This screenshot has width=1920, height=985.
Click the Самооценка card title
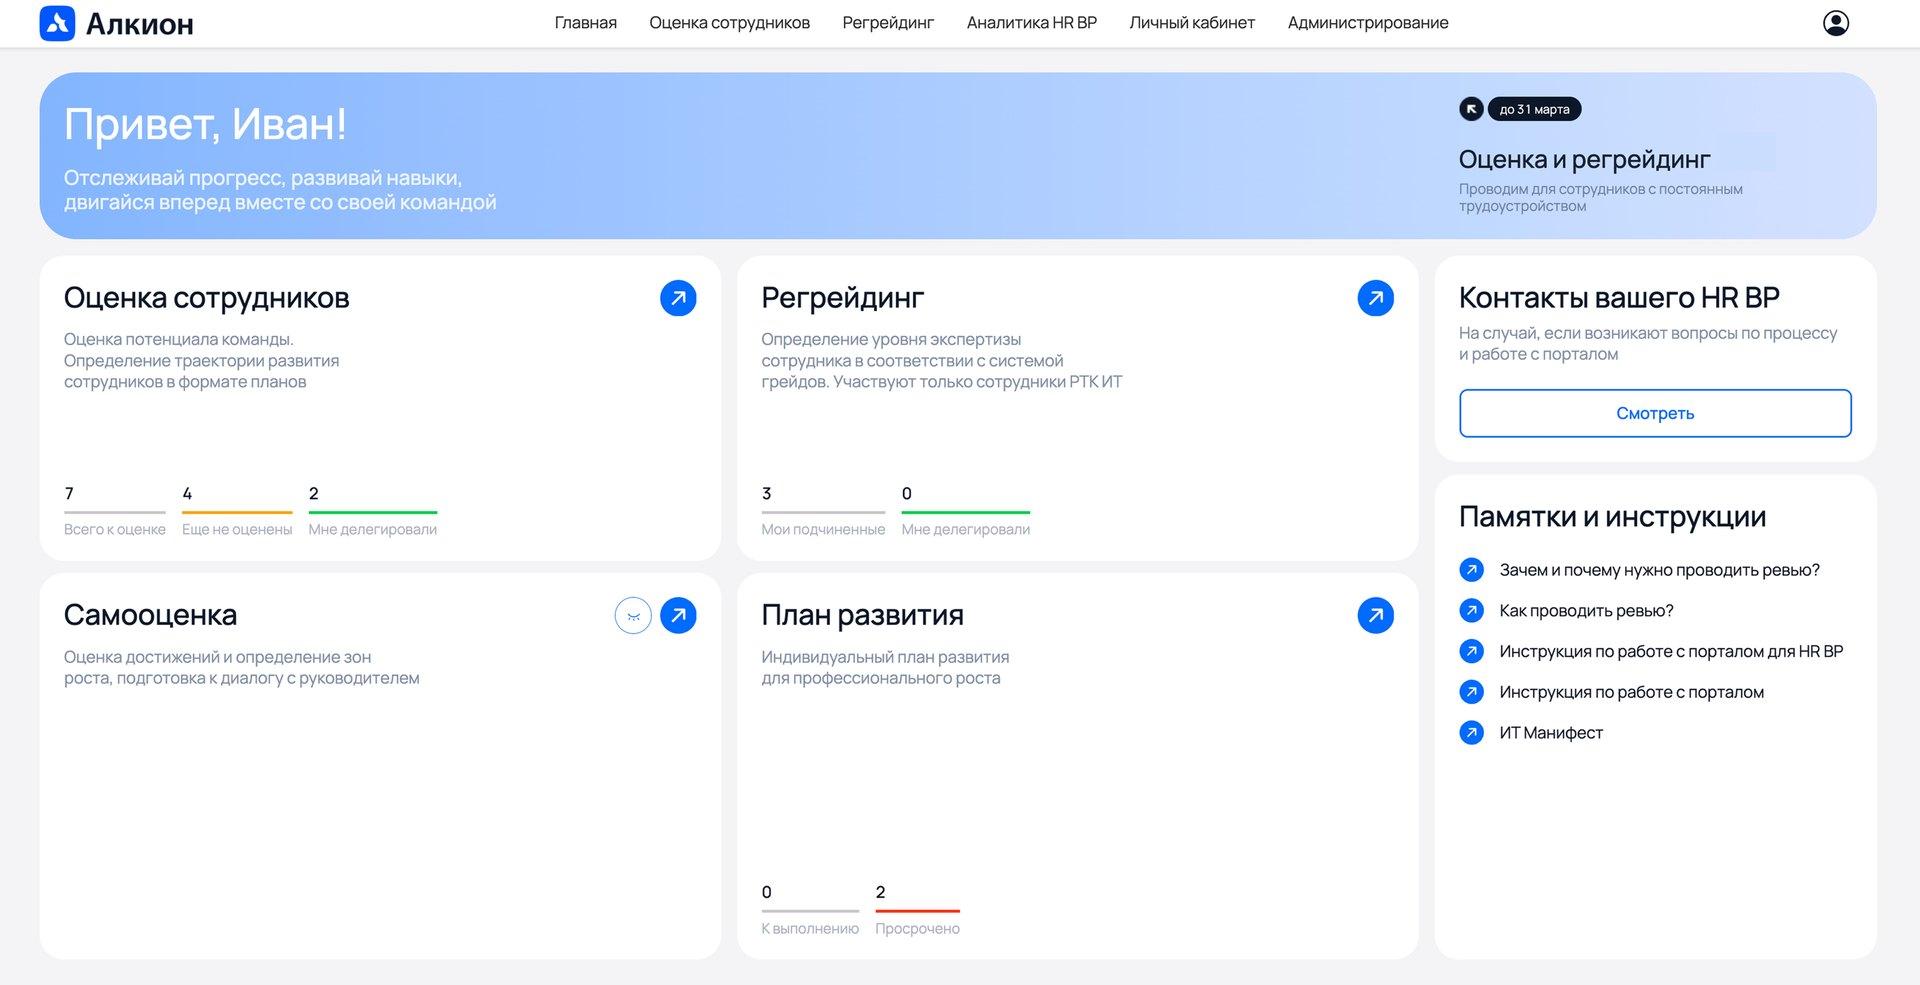[150, 615]
